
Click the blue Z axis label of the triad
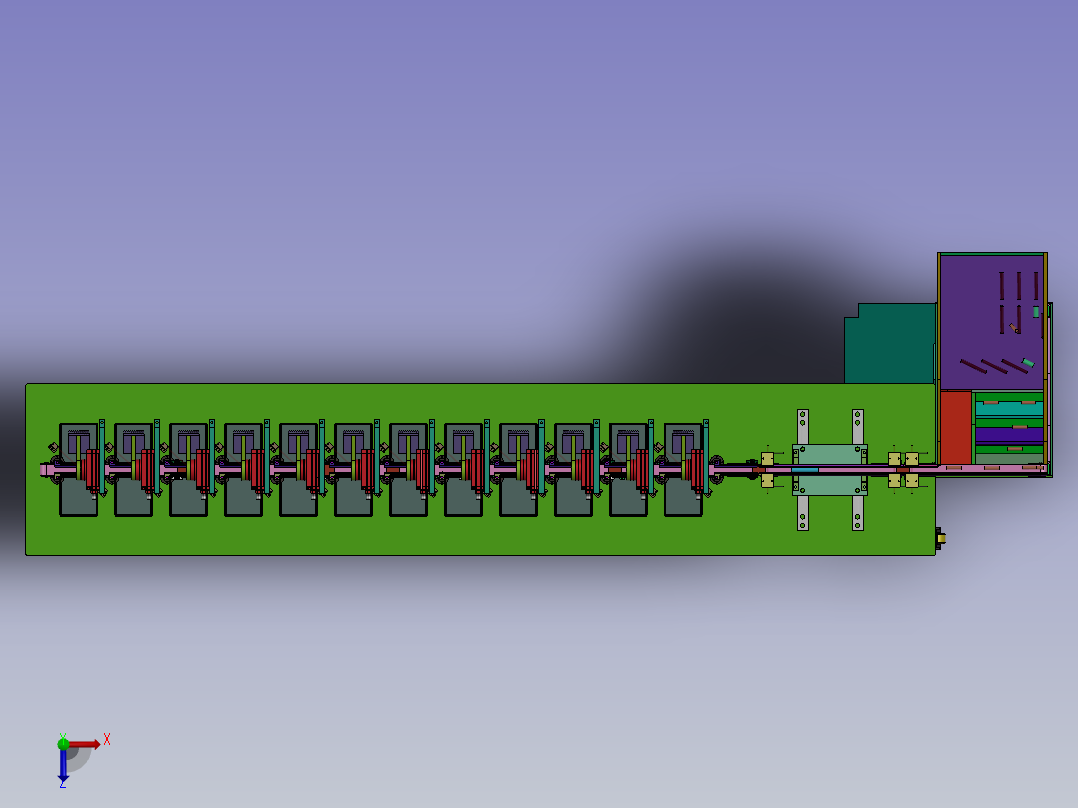click(63, 783)
